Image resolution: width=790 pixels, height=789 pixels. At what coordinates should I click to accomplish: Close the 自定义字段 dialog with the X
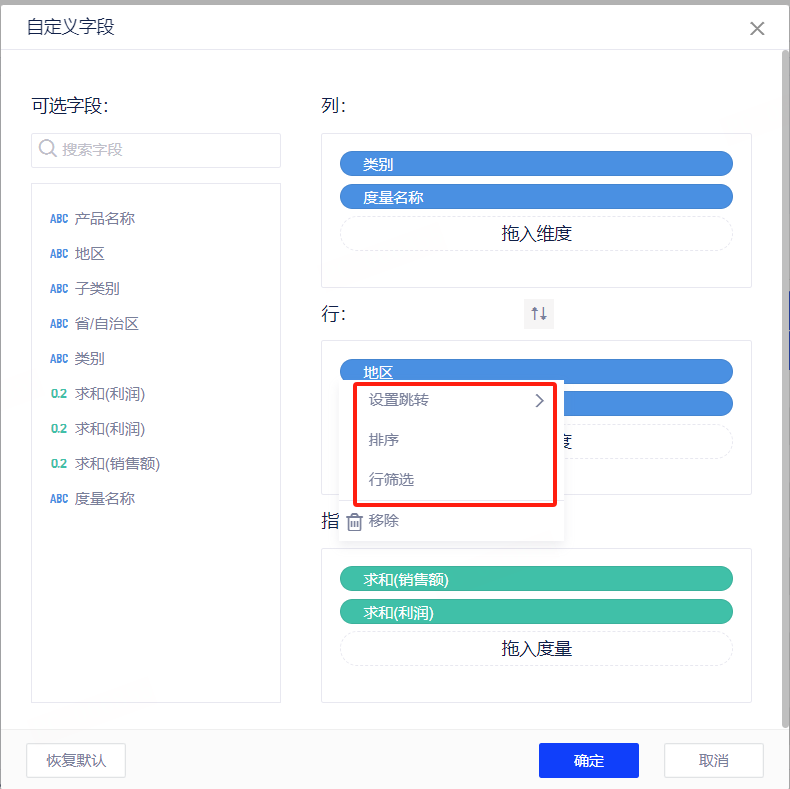coord(757,28)
